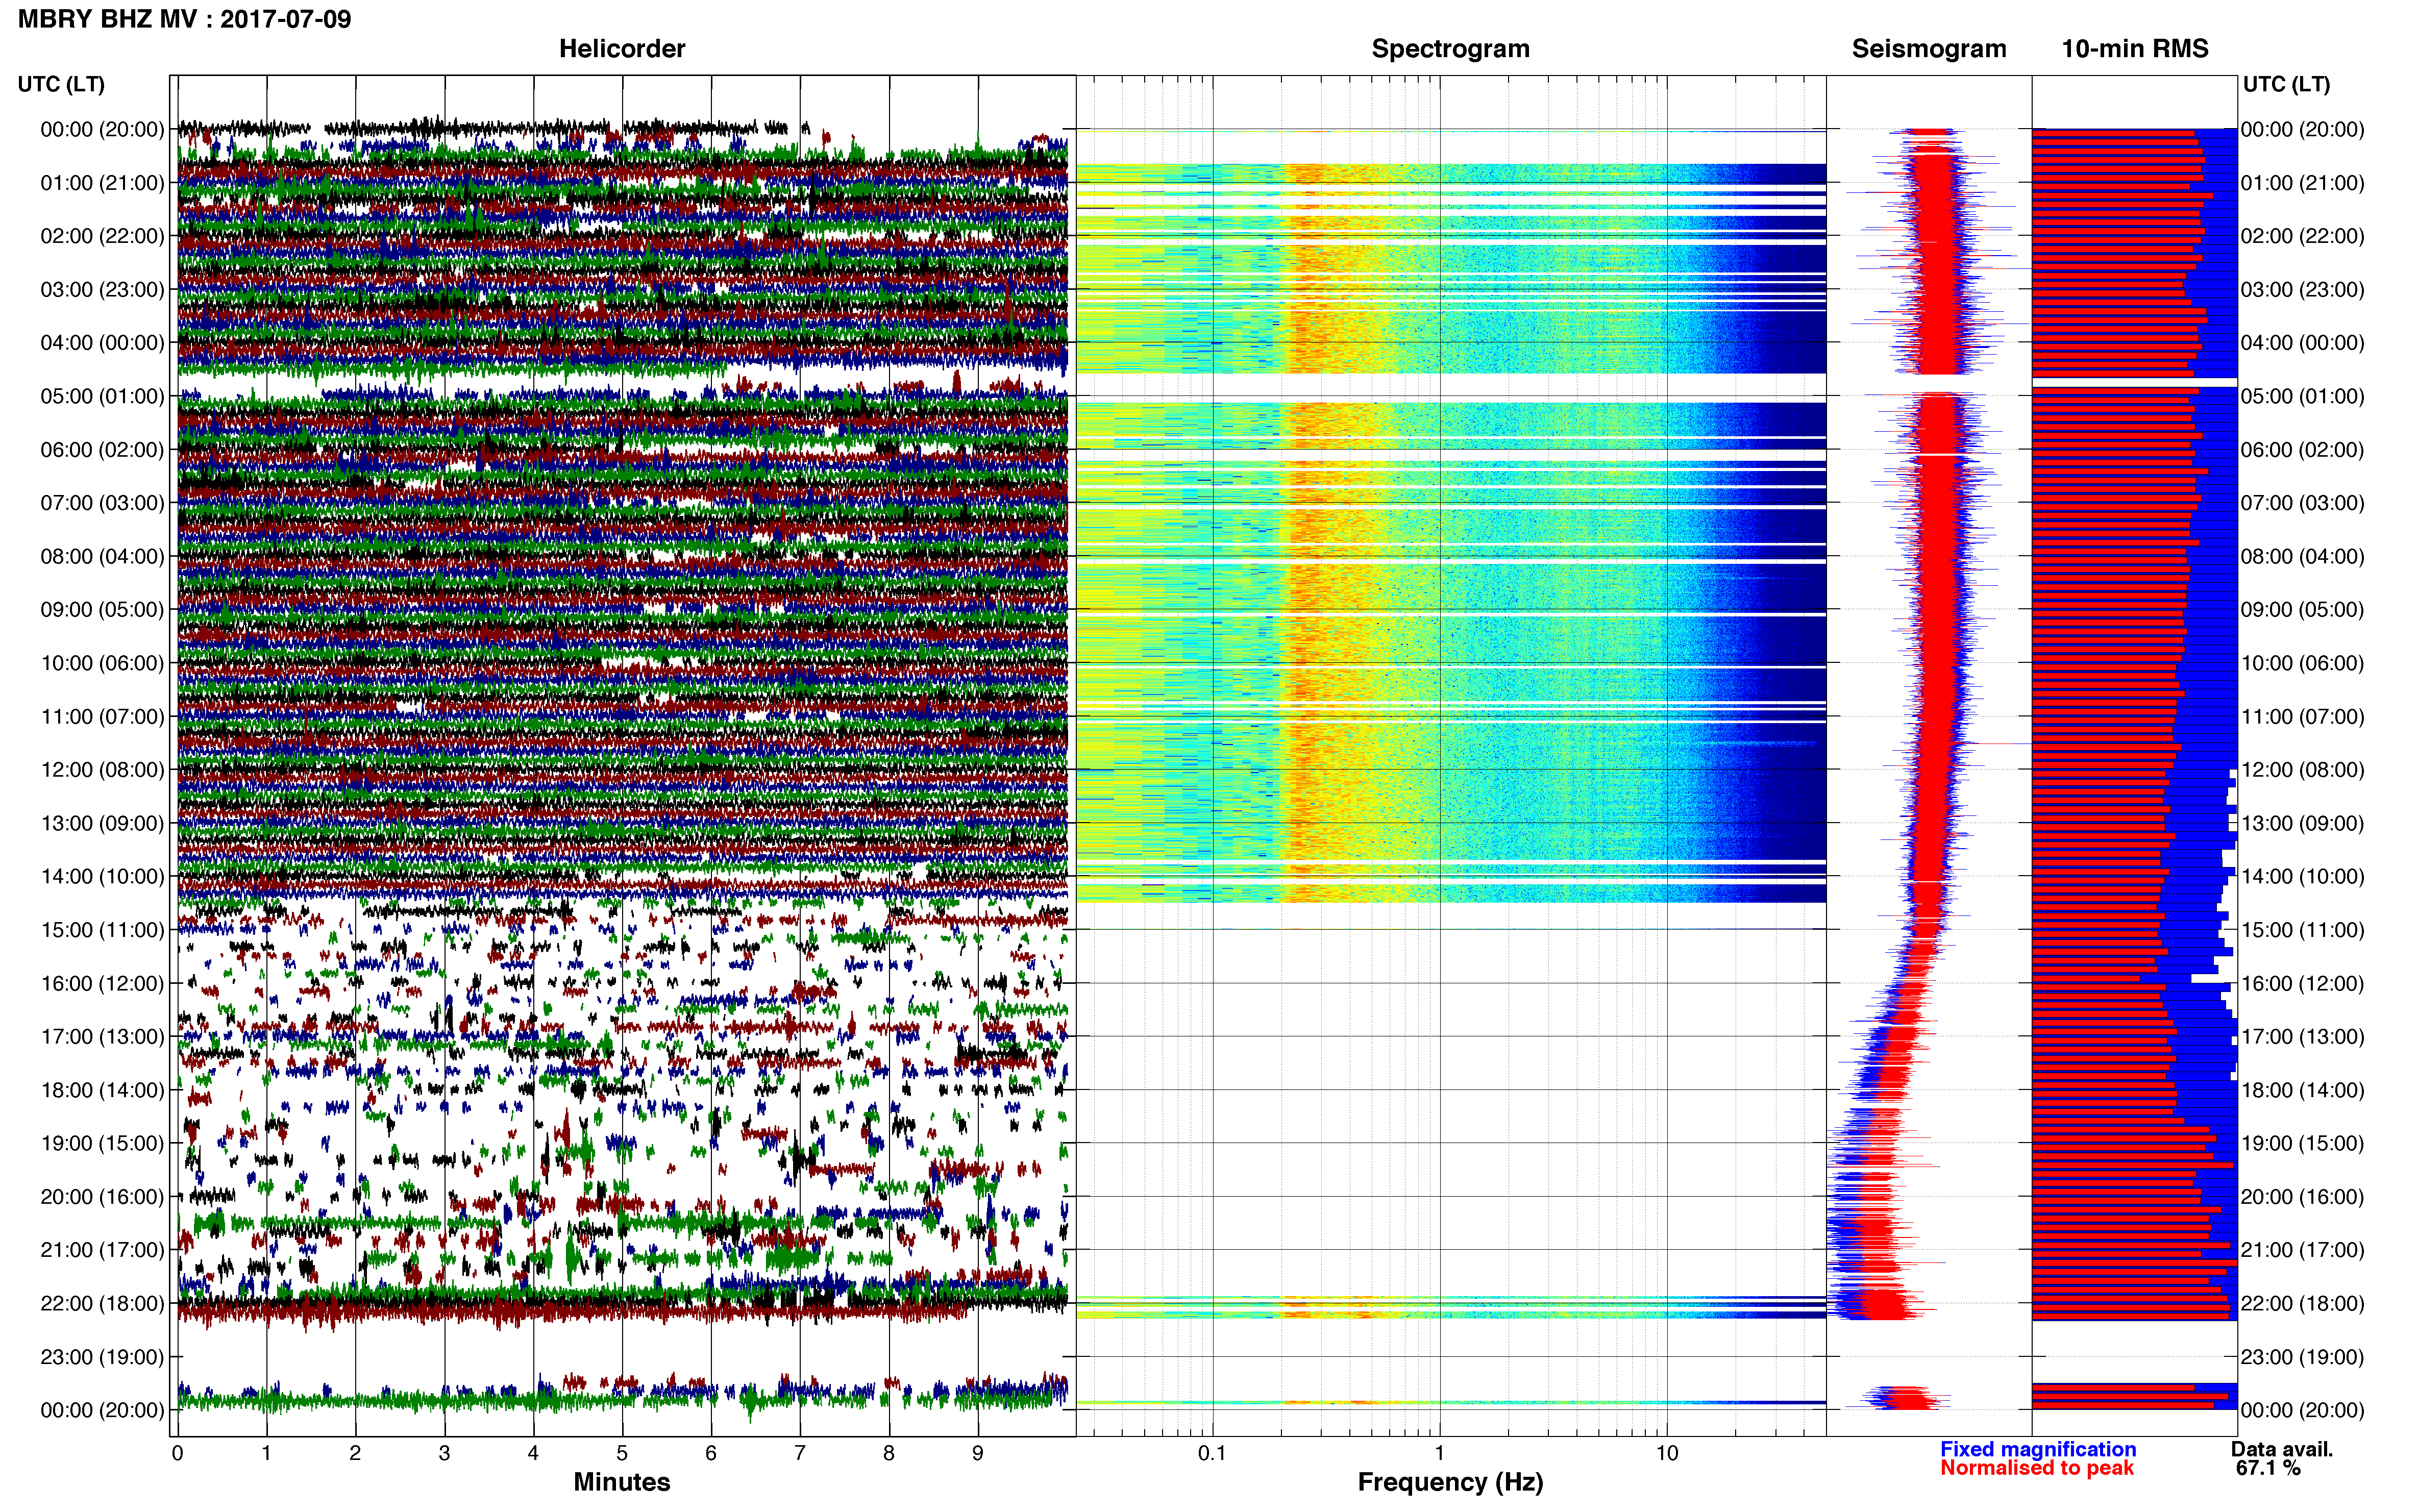
Task: Click right-axis time label '03:00 (23:00)'
Action: coord(2303,290)
